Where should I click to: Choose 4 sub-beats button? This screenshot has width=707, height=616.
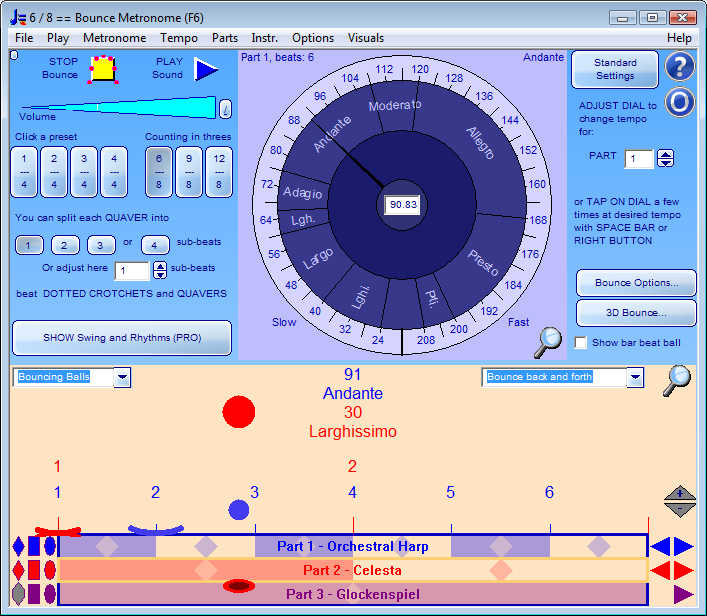[155, 245]
